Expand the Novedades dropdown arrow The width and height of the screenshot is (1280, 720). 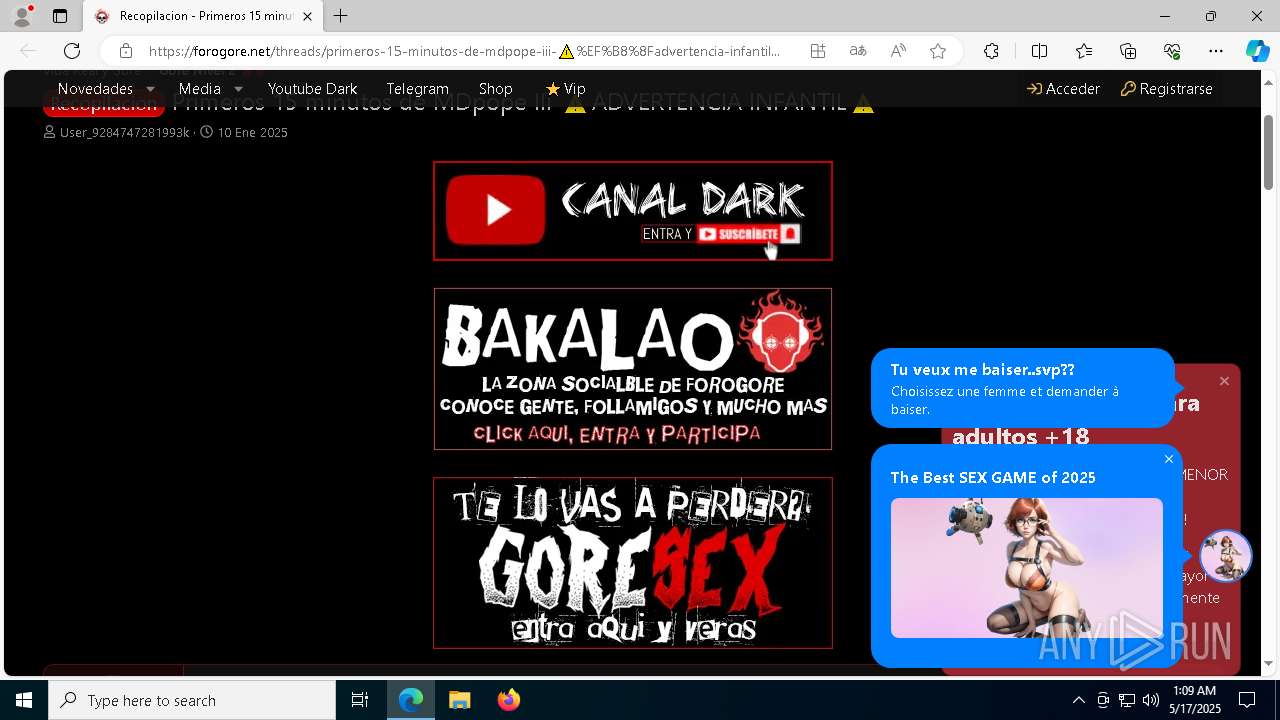click(x=150, y=89)
